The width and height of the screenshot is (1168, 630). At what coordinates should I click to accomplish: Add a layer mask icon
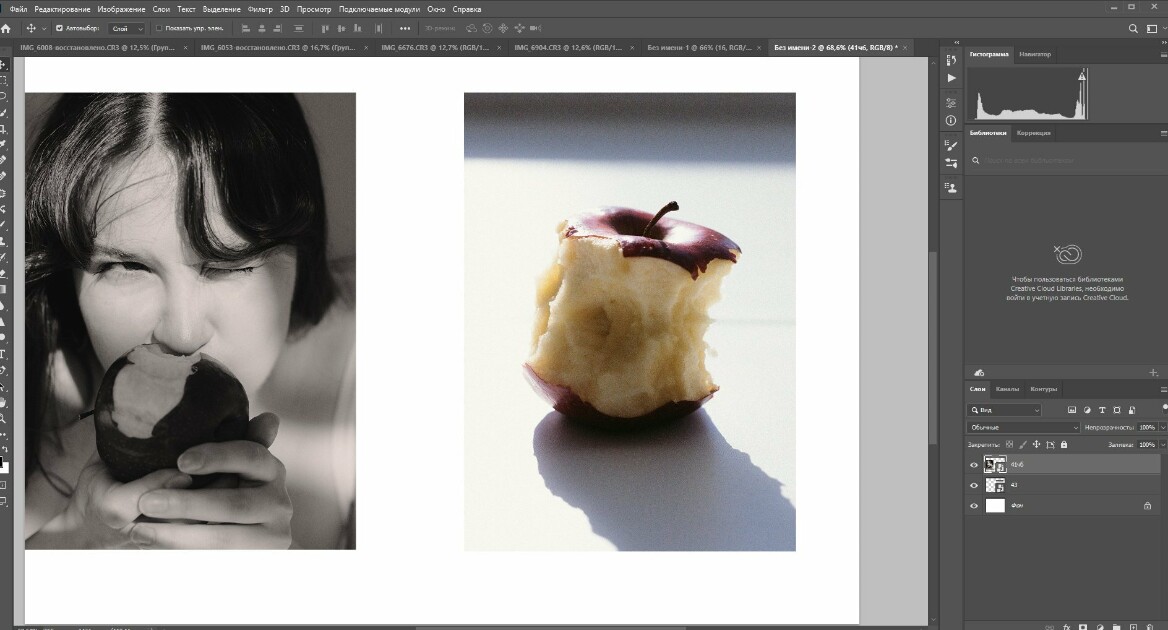tap(1082, 627)
